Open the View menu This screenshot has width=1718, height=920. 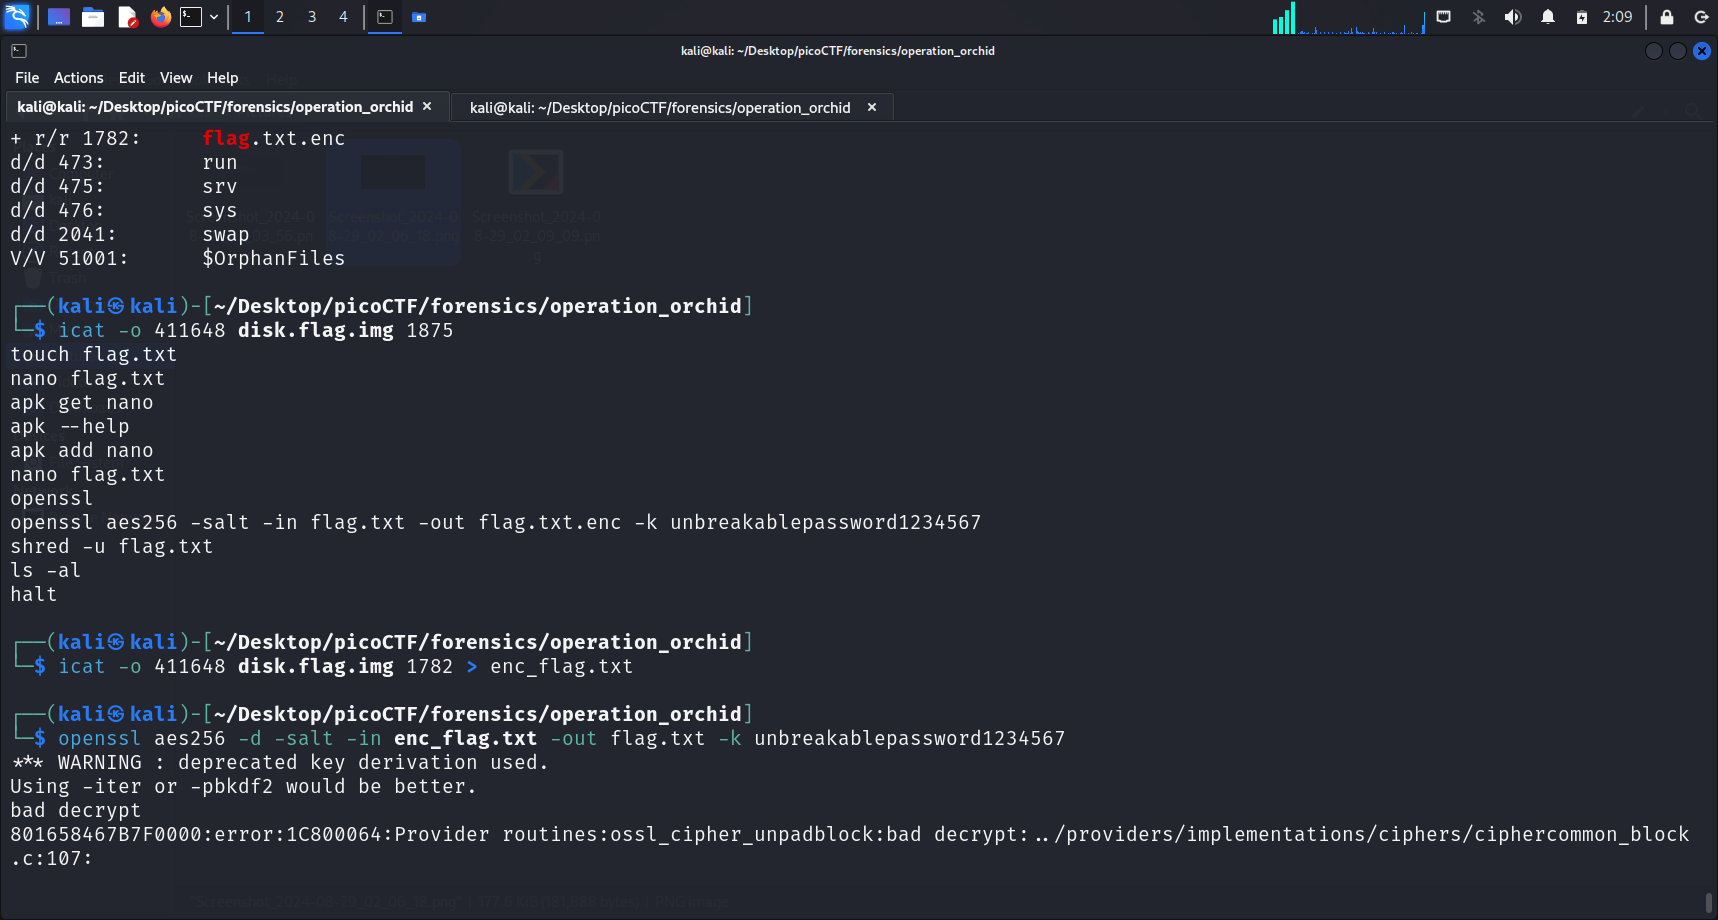(x=175, y=78)
